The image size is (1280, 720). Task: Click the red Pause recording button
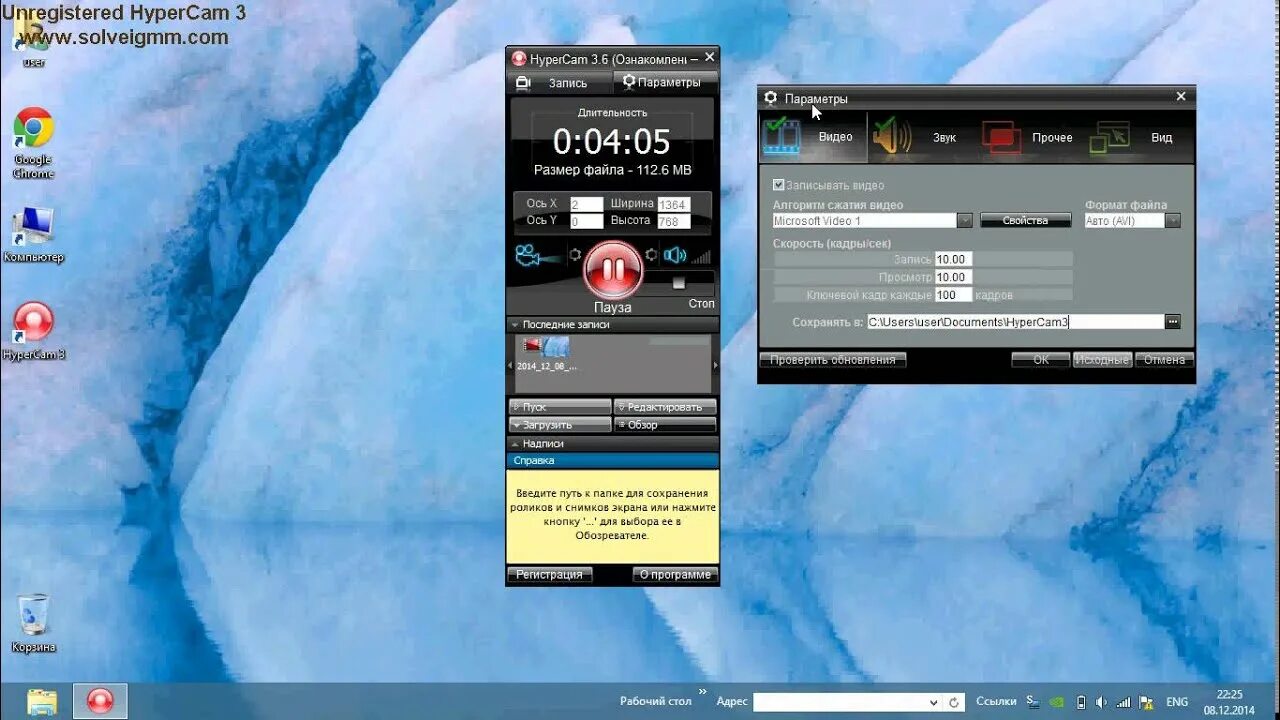click(x=613, y=269)
